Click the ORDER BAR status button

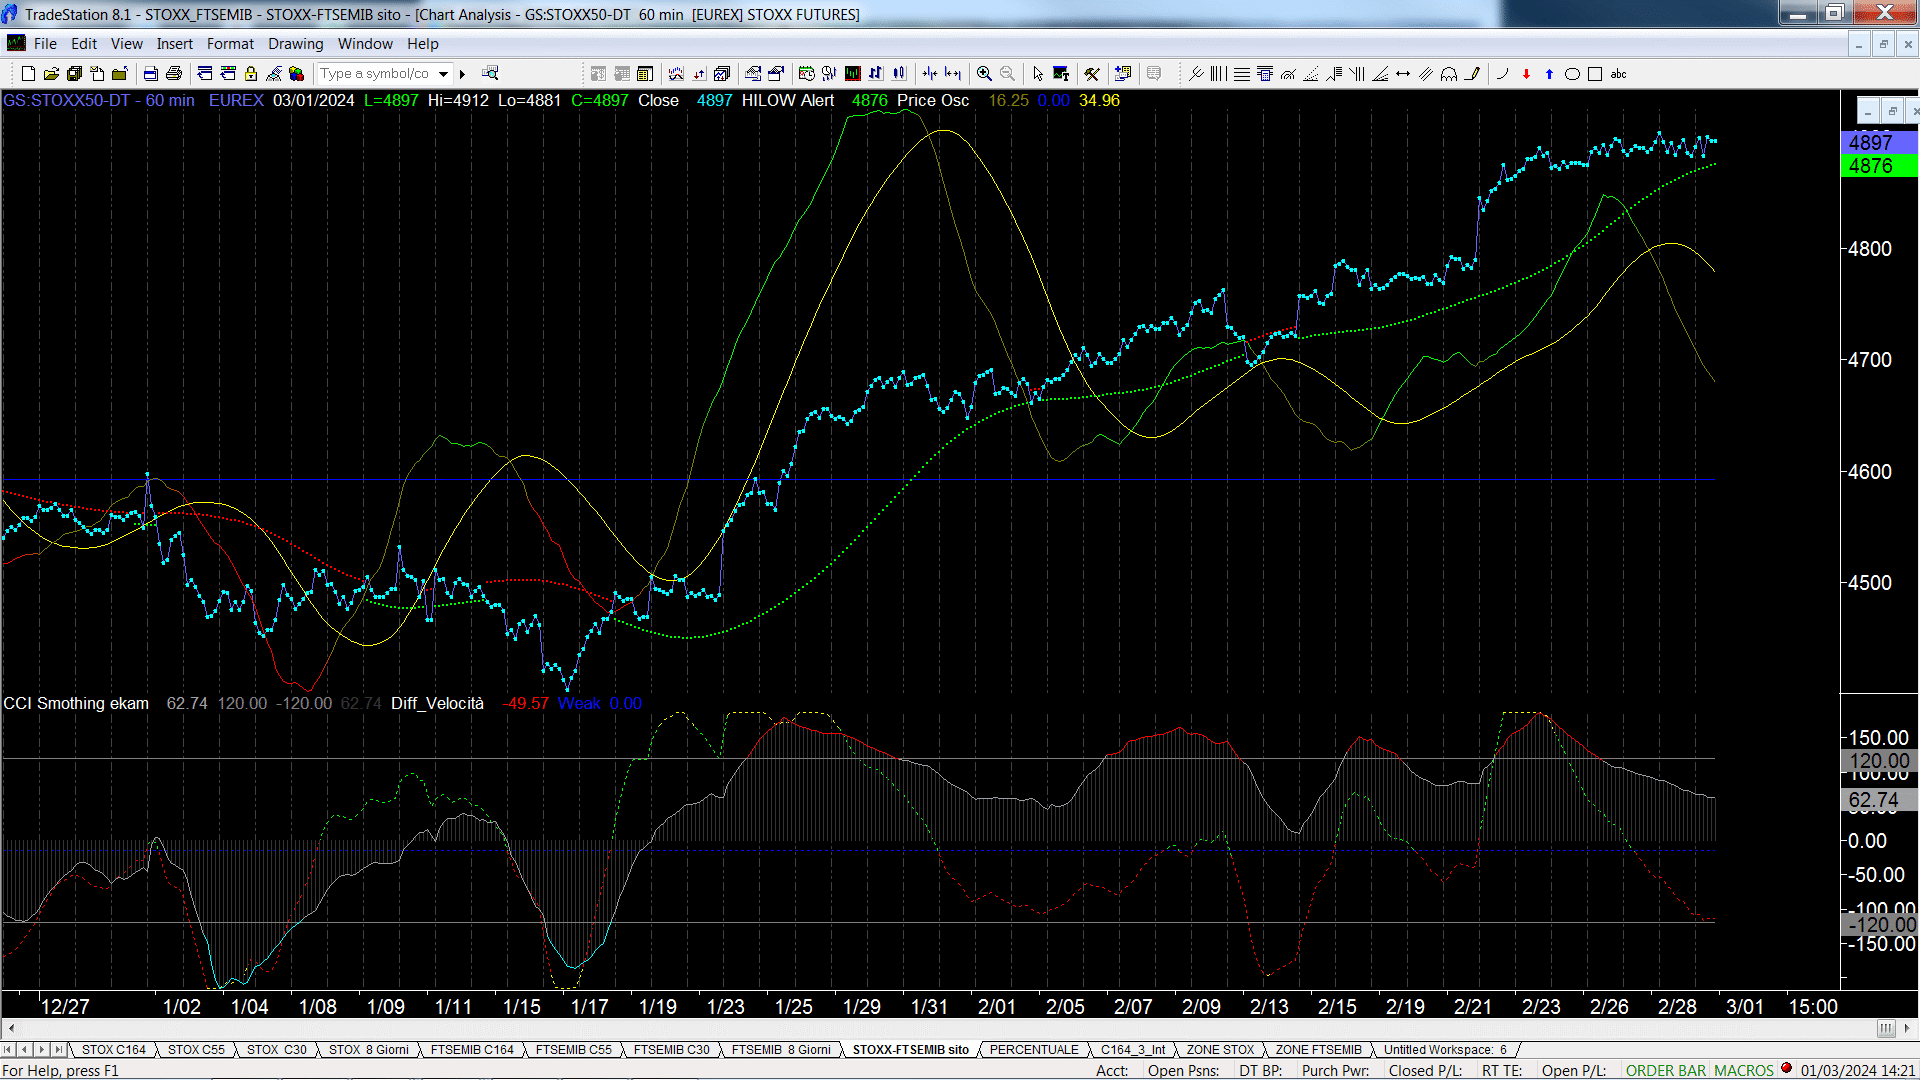tap(1665, 1071)
